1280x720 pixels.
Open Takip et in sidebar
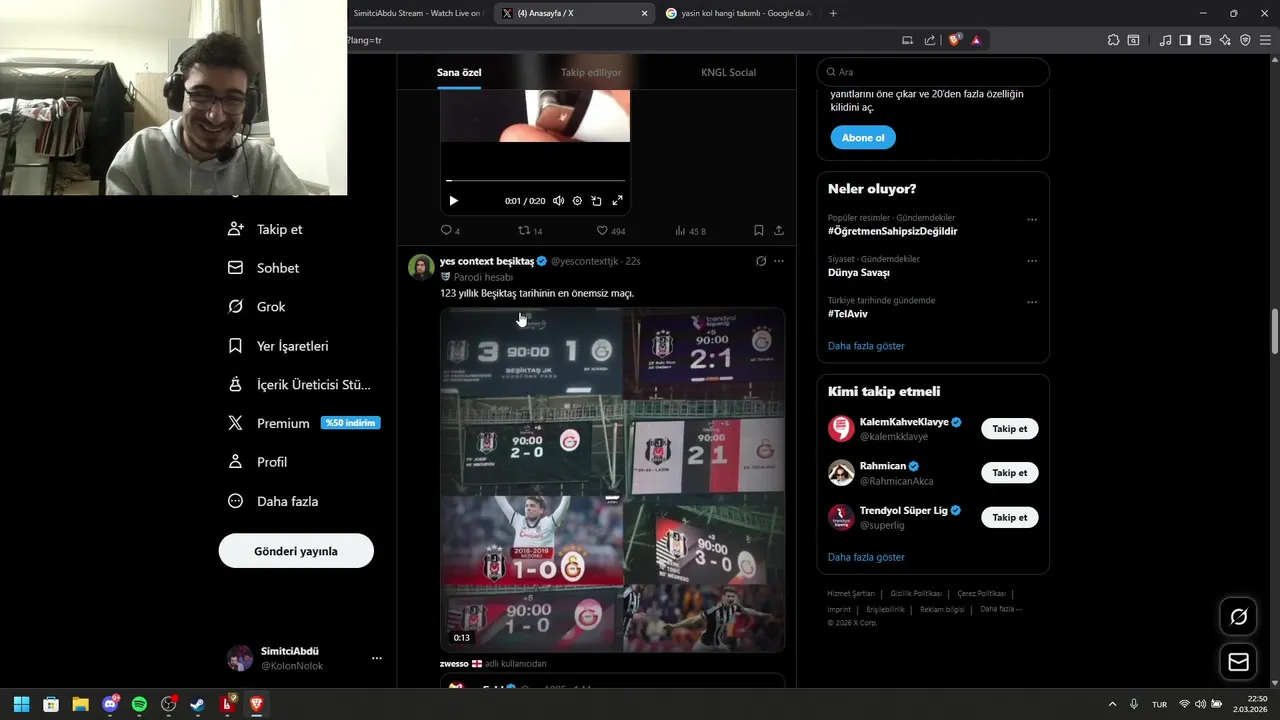[265, 229]
